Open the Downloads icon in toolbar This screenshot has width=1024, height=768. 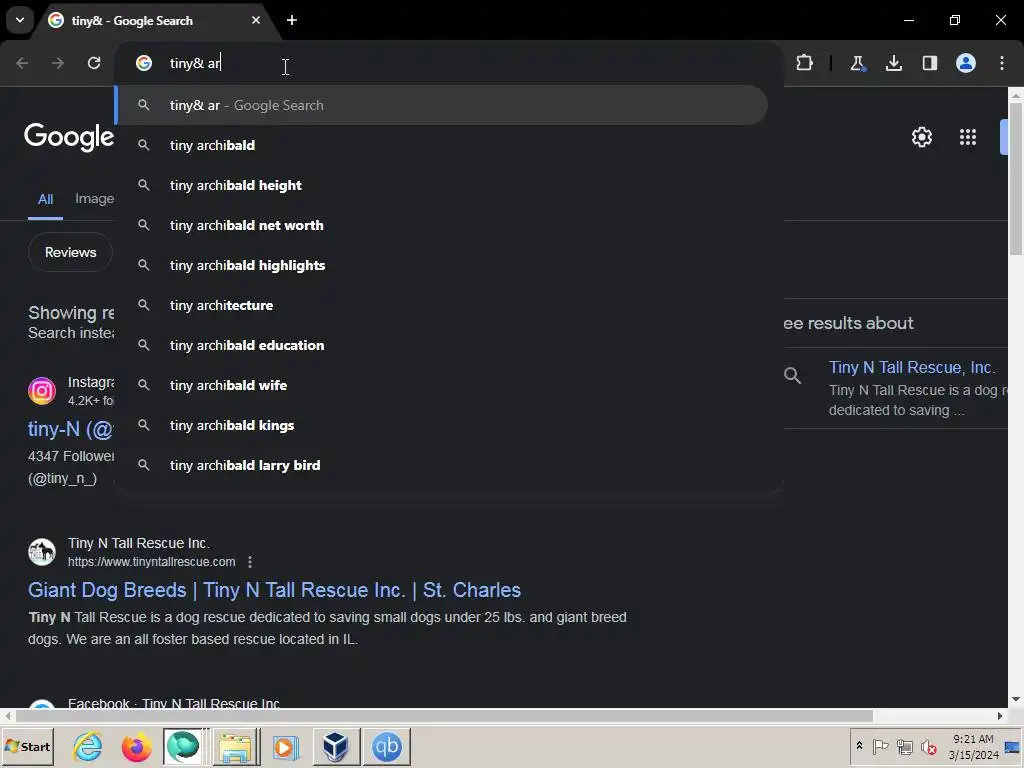coord(894,63)
